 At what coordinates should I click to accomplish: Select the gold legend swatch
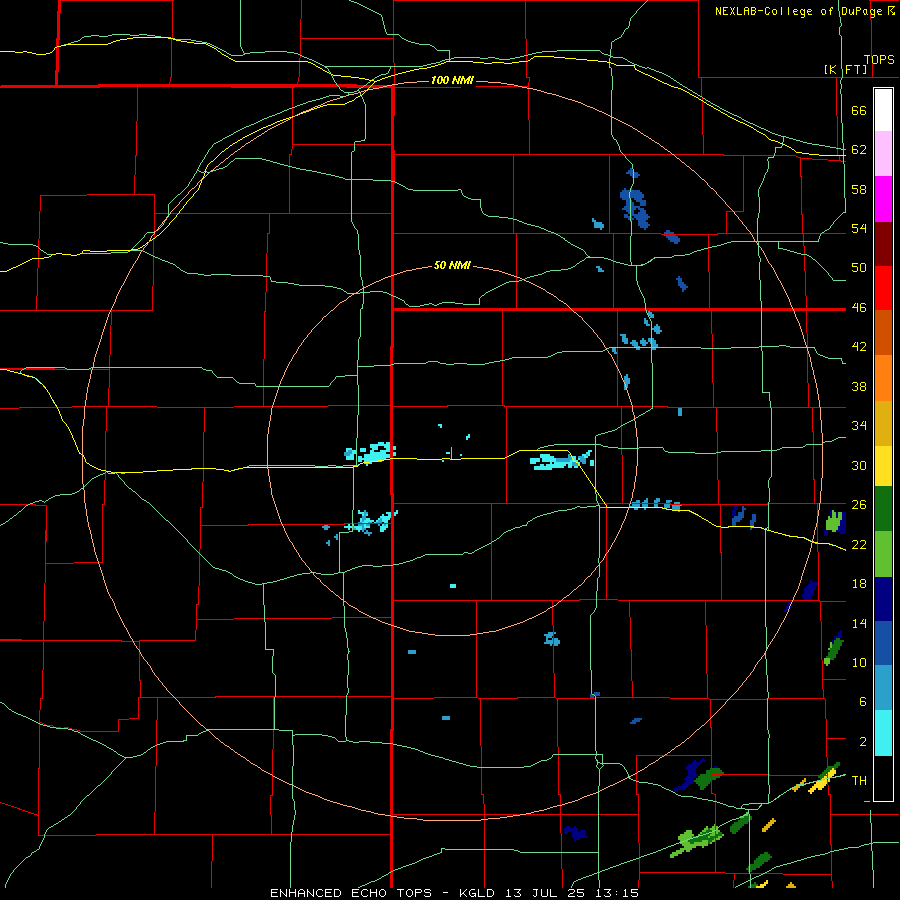click(x=883, y=423)
